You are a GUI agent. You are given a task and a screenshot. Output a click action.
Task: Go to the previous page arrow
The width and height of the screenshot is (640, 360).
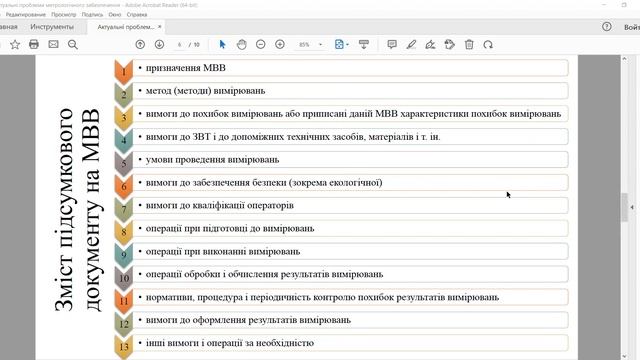point(140,44)
